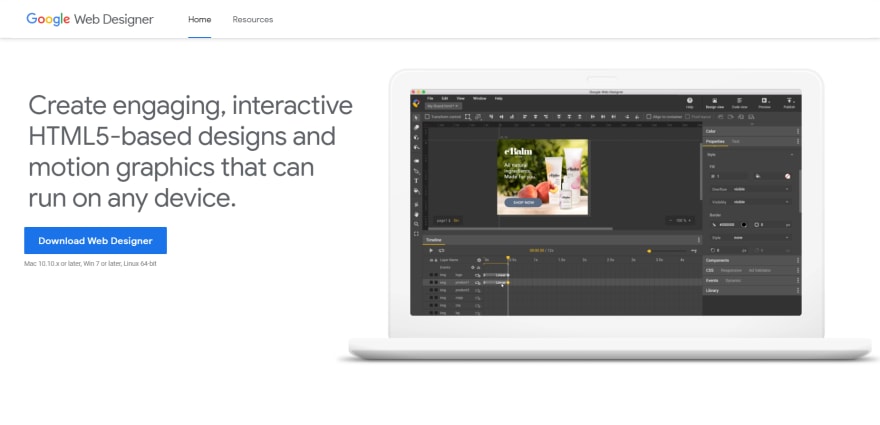Select the Selection arrow tool
Image resolution: width=880 pixels, height=425 pixels.
click(x=416, y=117)
